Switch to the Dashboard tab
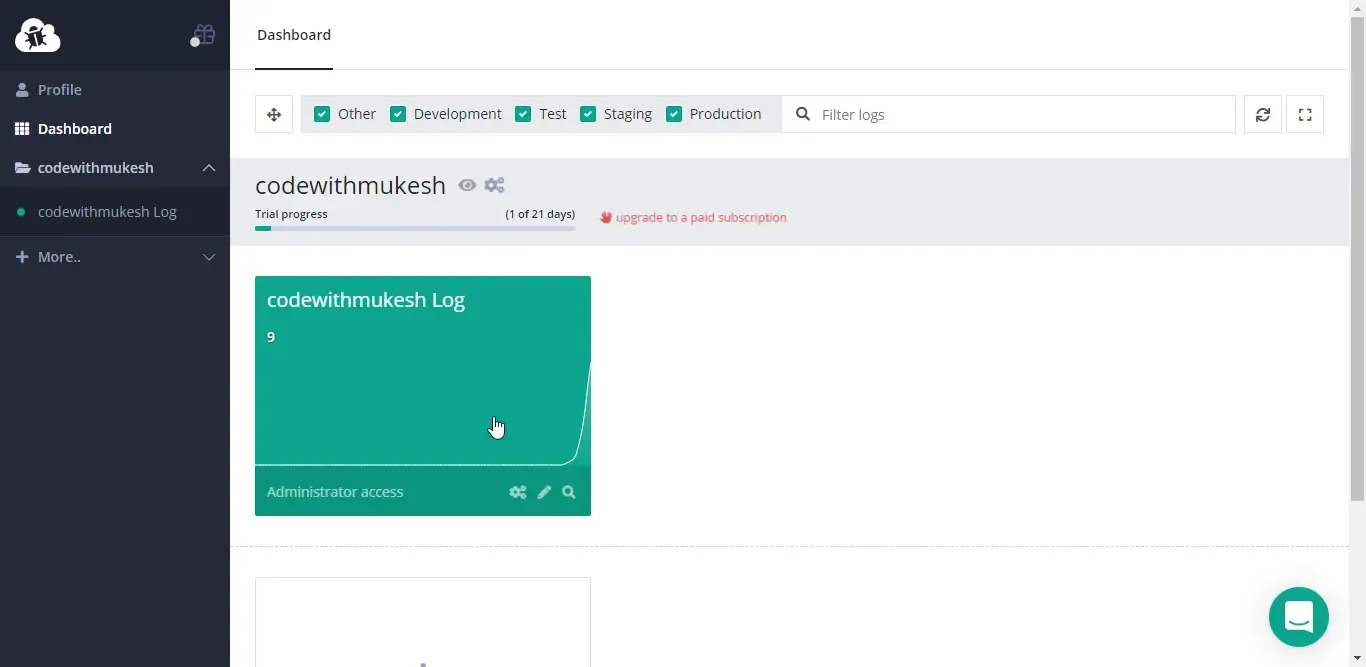This screenshot has height=667, width=1366. pyautogui.click(x=293, y=35)
